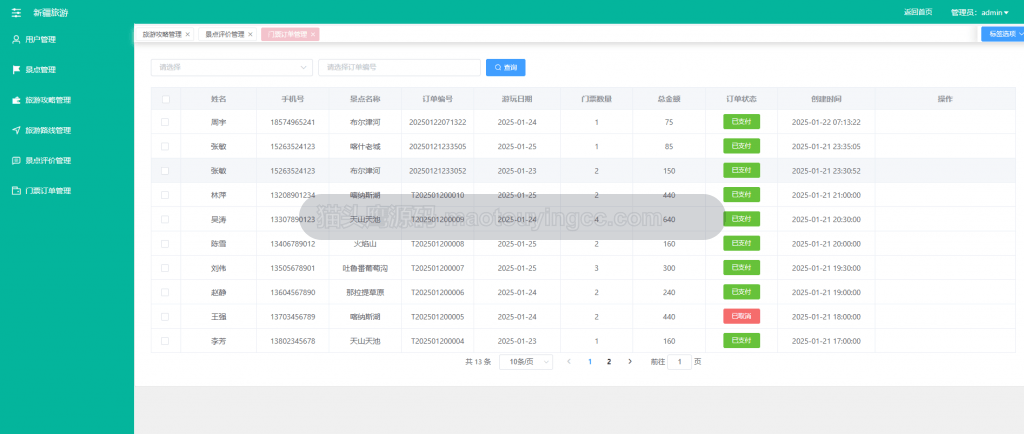Click the 新疆旅游 site title
The width and height of the screenshot is (1024, 434).
[50, 12]
